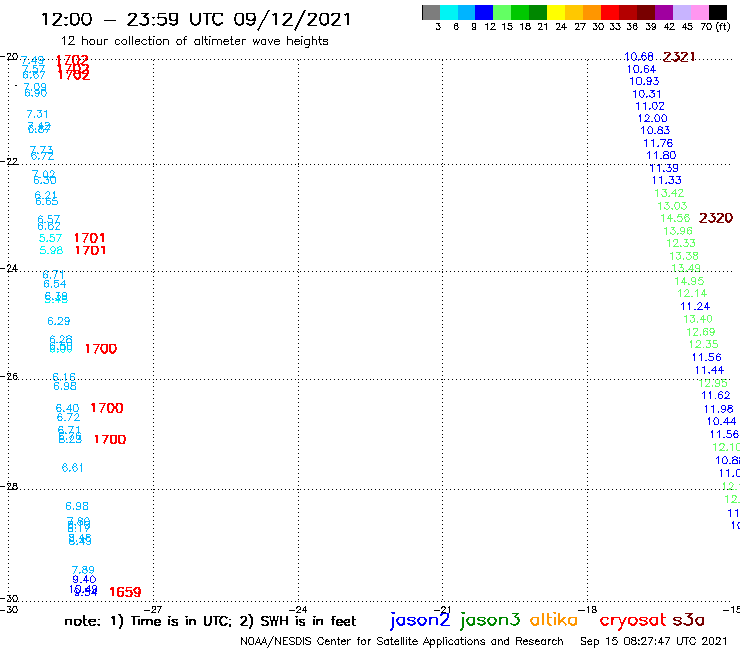Select the 's3a' satellite label
This screenshot has height=650, width=740.
point(688,620)
